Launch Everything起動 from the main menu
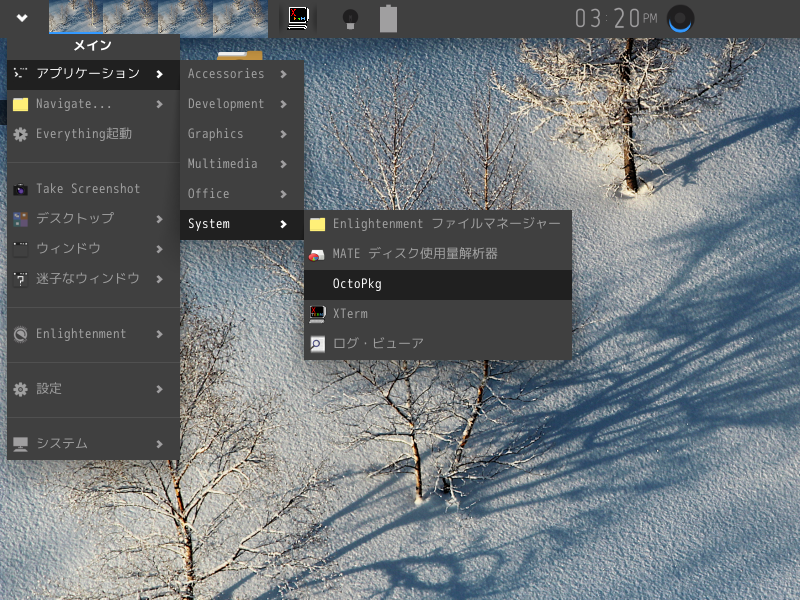The height and width of the screenshot is (600, 800). (93, 134)
